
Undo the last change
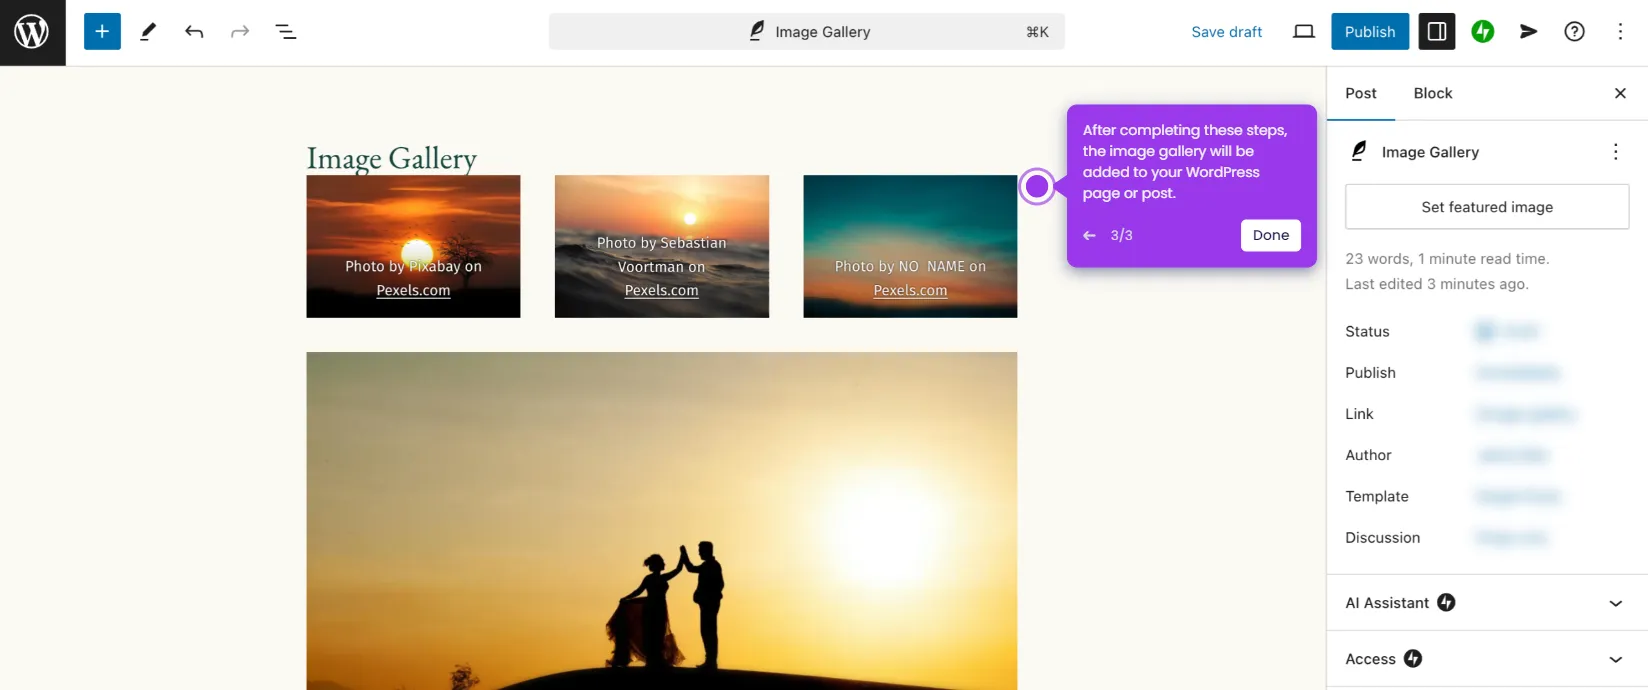194,32
